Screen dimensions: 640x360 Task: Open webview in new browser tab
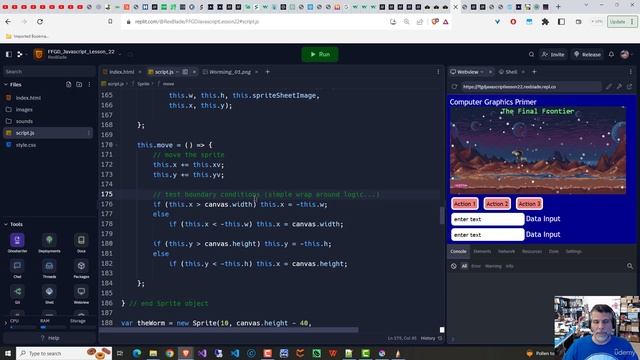click(x=629, y=87)
